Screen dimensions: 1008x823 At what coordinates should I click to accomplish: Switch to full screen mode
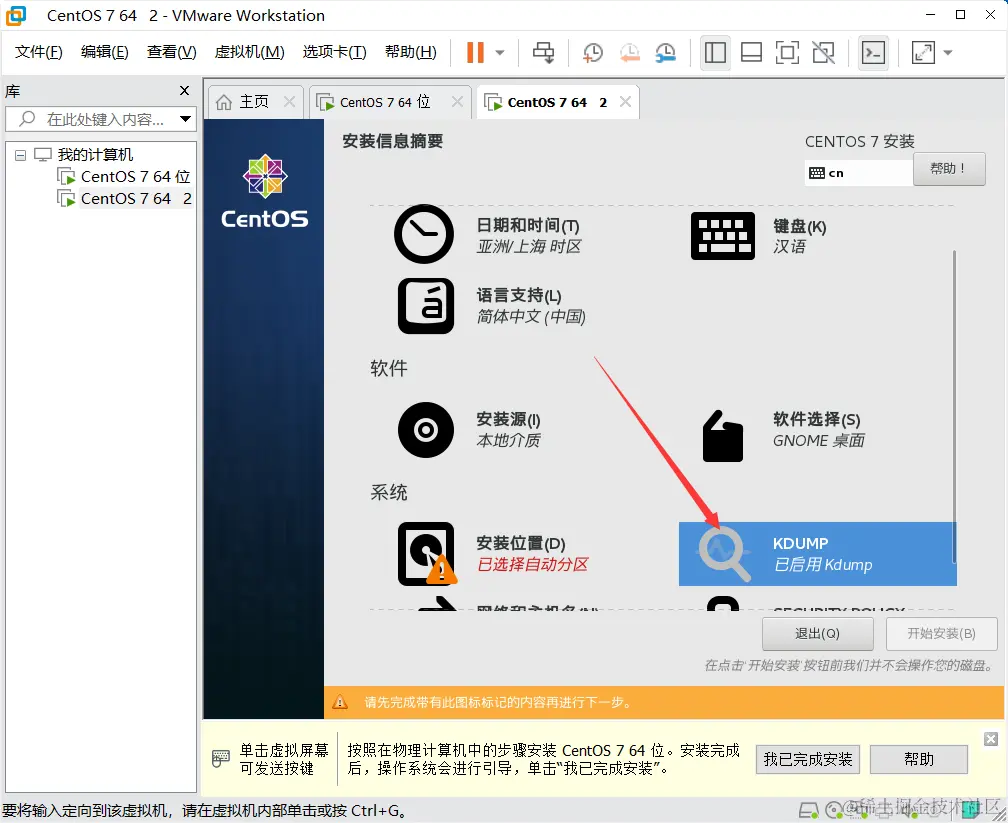point(786,53)
